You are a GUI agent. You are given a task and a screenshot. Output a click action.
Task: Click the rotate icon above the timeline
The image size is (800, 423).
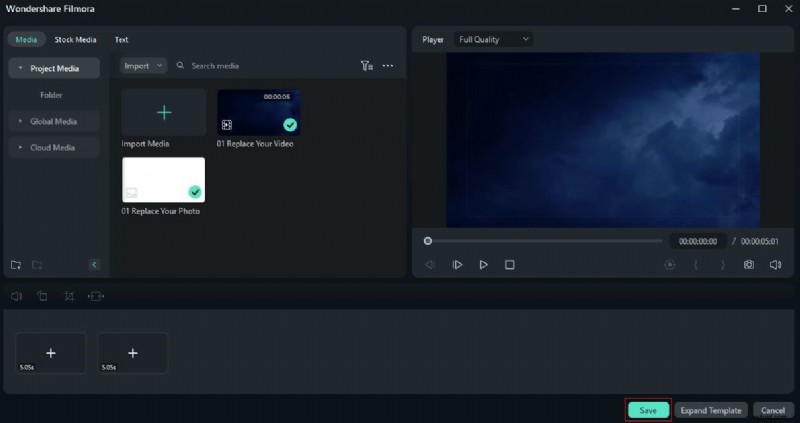point(42,296)
